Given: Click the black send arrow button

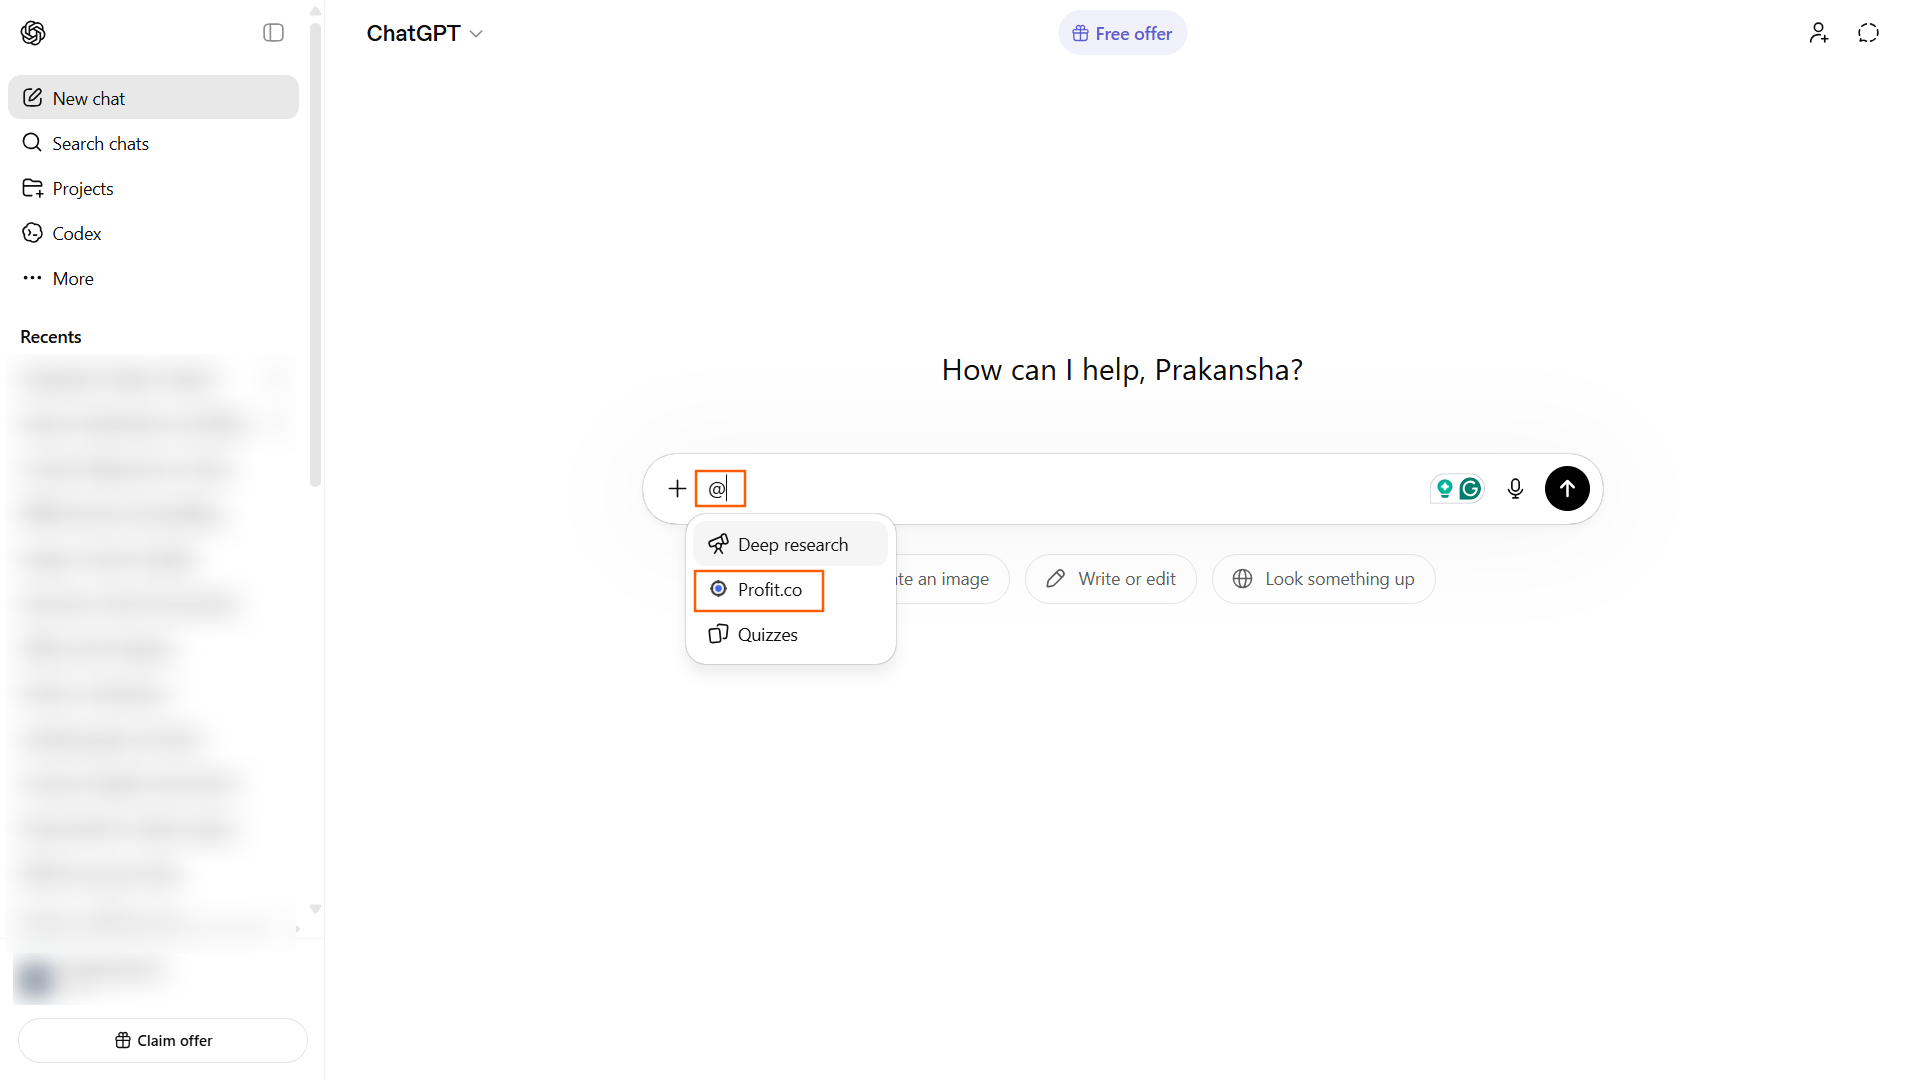Looking at the screenshot, I should [1567, 488].
